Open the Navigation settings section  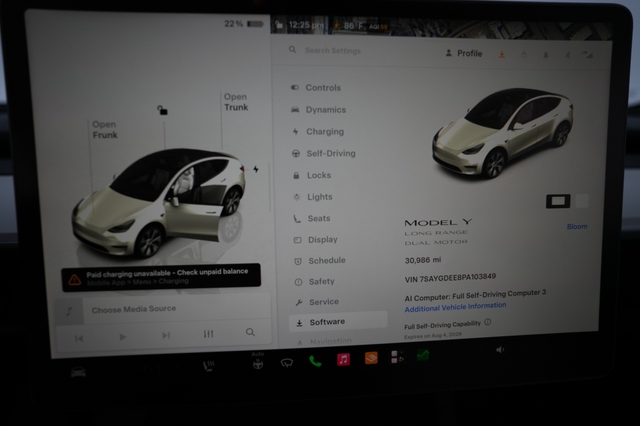(x=323, y=341)
